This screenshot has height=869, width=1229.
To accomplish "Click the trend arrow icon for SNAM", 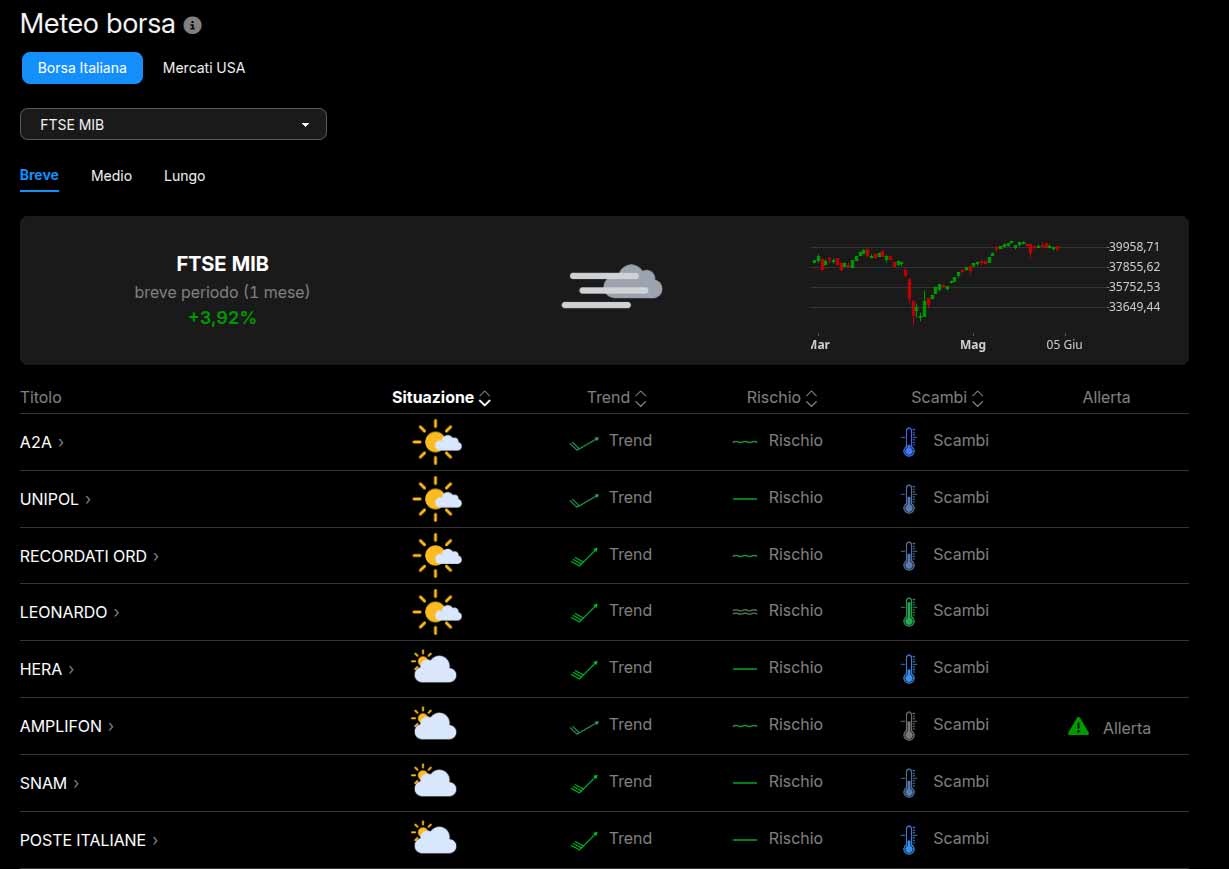I will 584,783.
